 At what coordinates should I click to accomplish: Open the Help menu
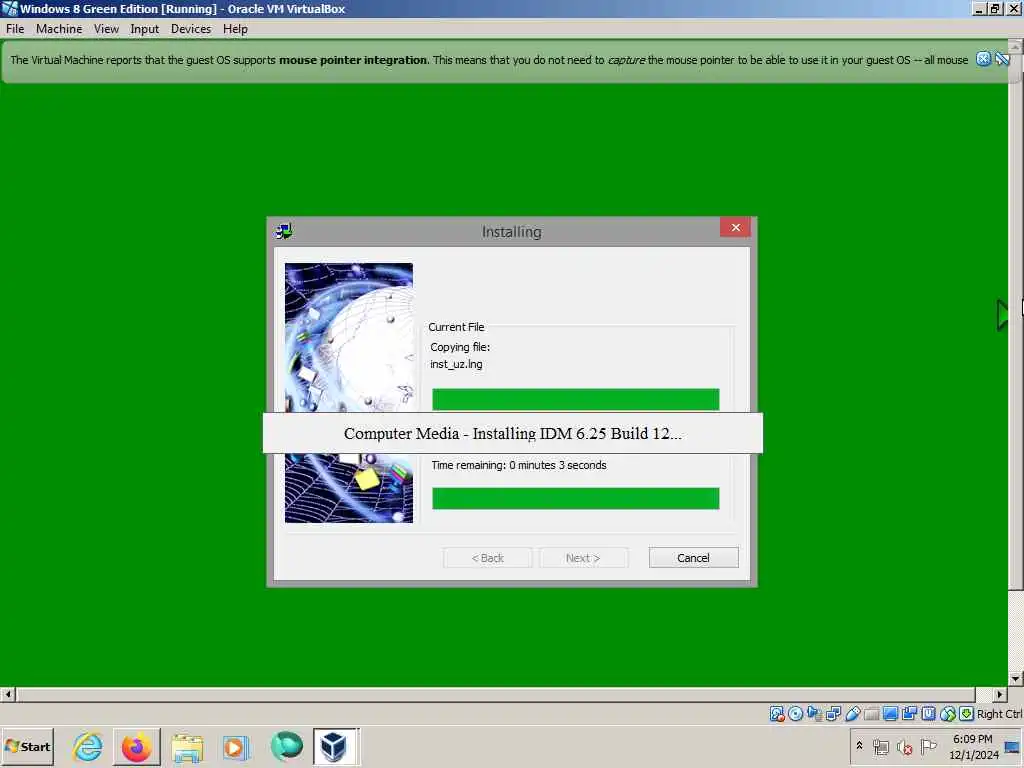click(235, 29)
